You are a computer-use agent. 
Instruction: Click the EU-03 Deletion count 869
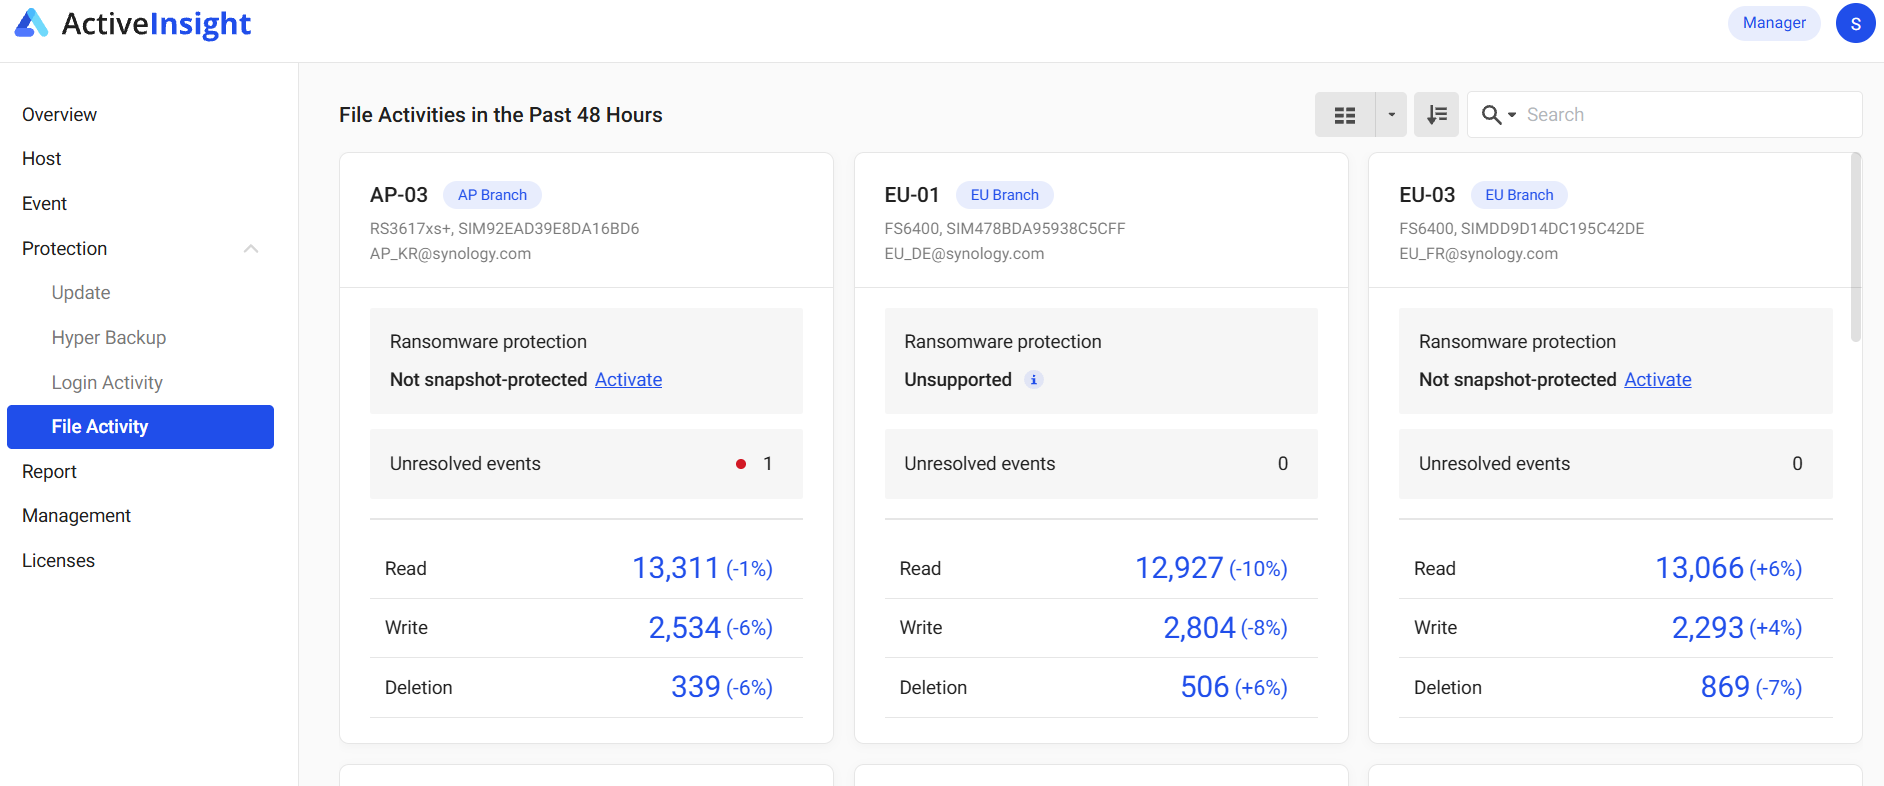pos(1725,687)
